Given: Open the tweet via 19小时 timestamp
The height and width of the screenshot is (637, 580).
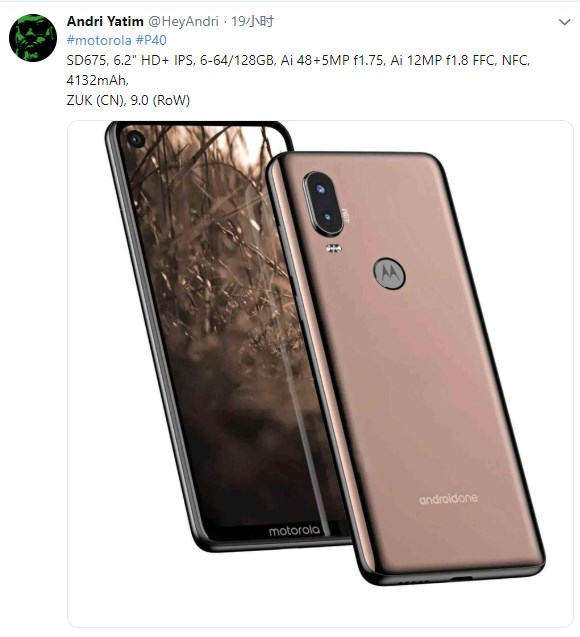Looking at the screenshot, I should (252, 21).
